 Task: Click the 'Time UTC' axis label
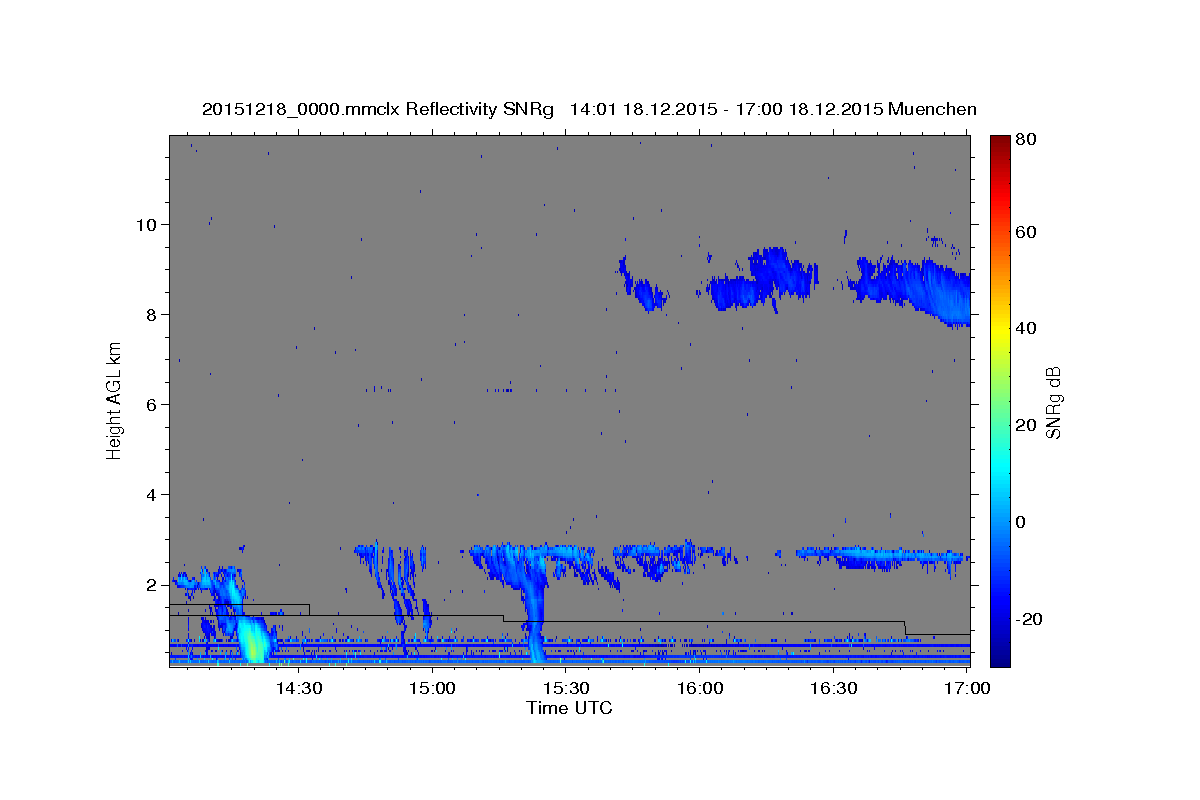569,708
